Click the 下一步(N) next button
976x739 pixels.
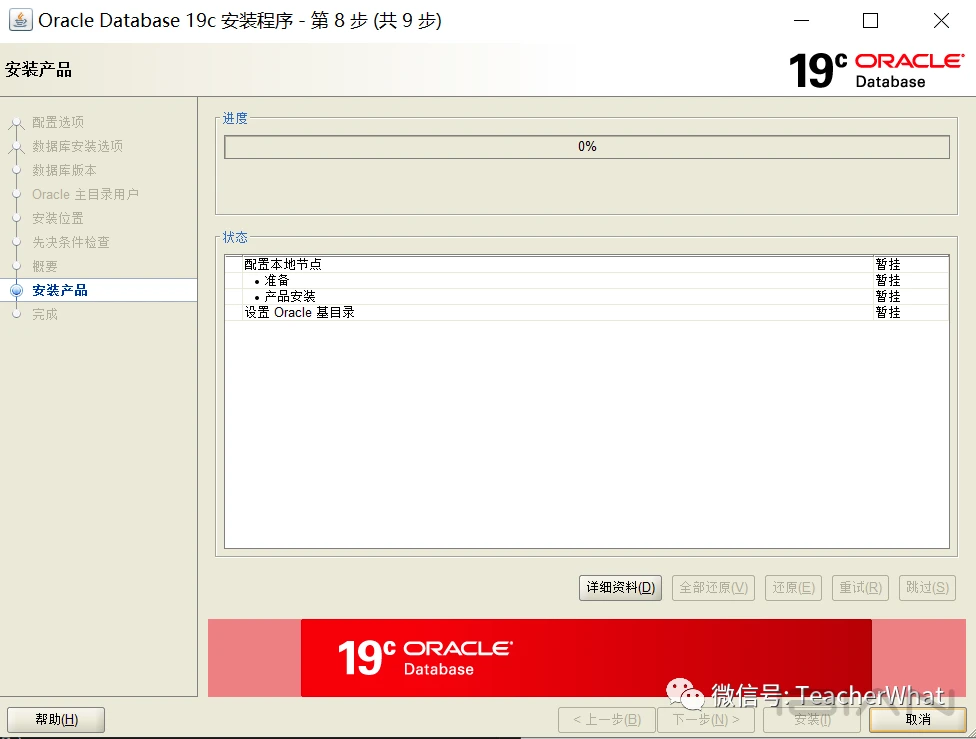pyautogui.click(x=706, y=720)
